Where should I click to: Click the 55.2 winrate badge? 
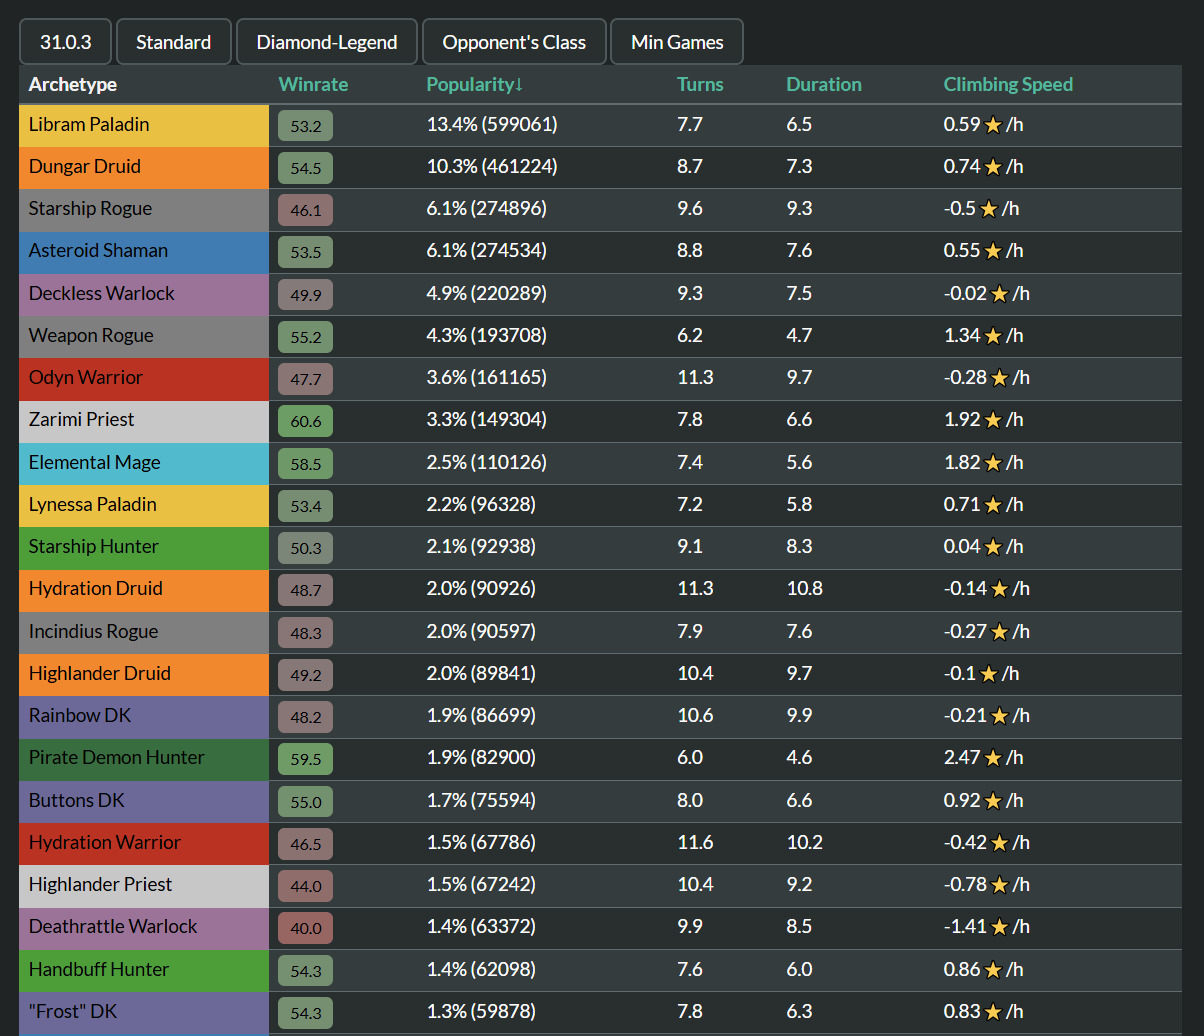[306, 337]
